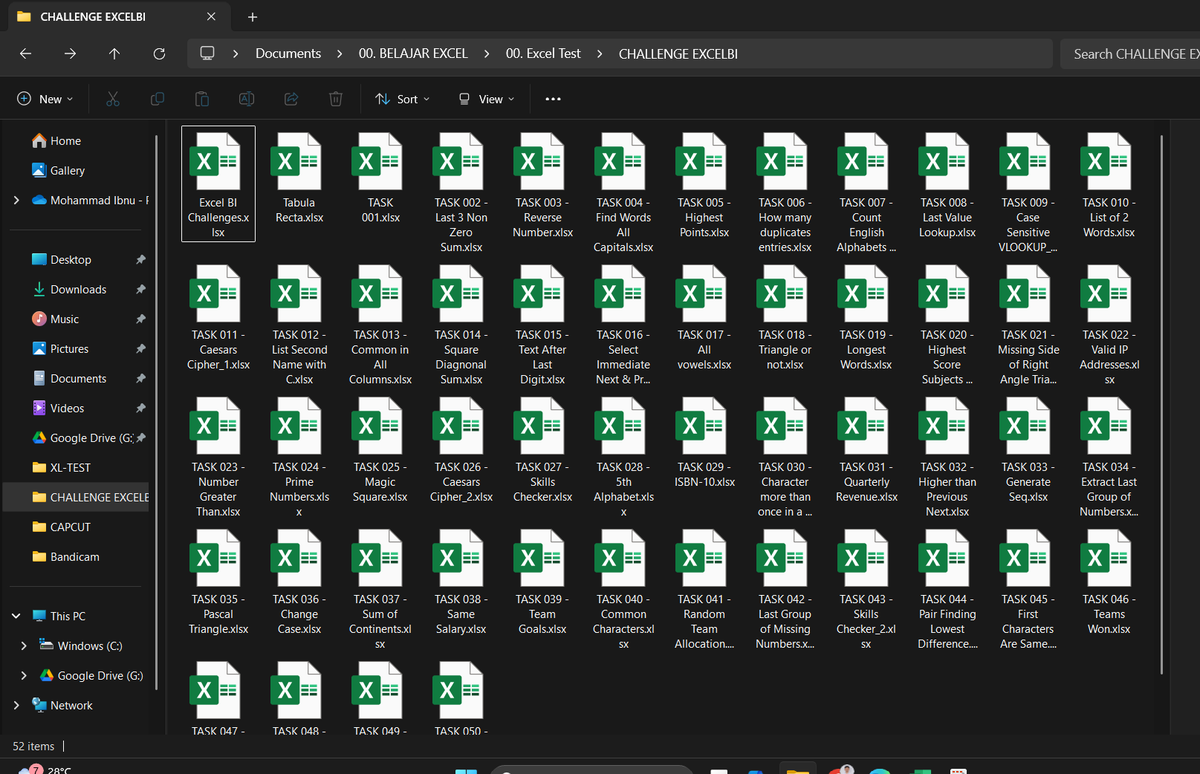Image resolution: width=1200 pixels, height=774 pixels.
Task: Click the Share toolbar icon
Action: tap(291, 99)
